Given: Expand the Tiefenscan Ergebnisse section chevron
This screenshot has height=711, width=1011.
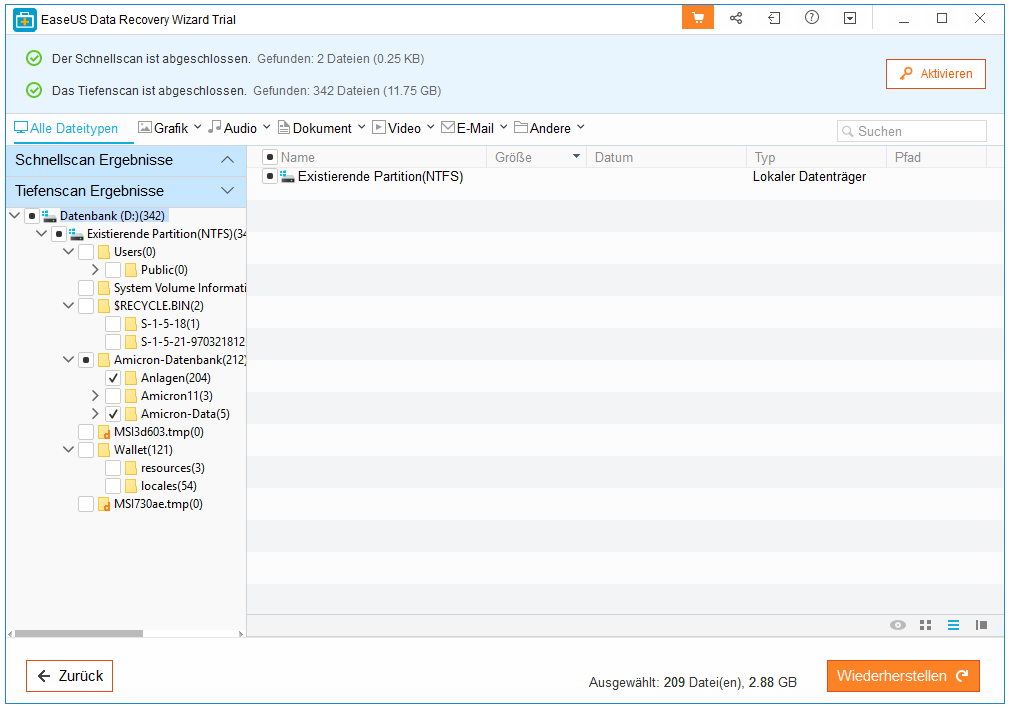Looking at the screenshot, I should point(228,191).
